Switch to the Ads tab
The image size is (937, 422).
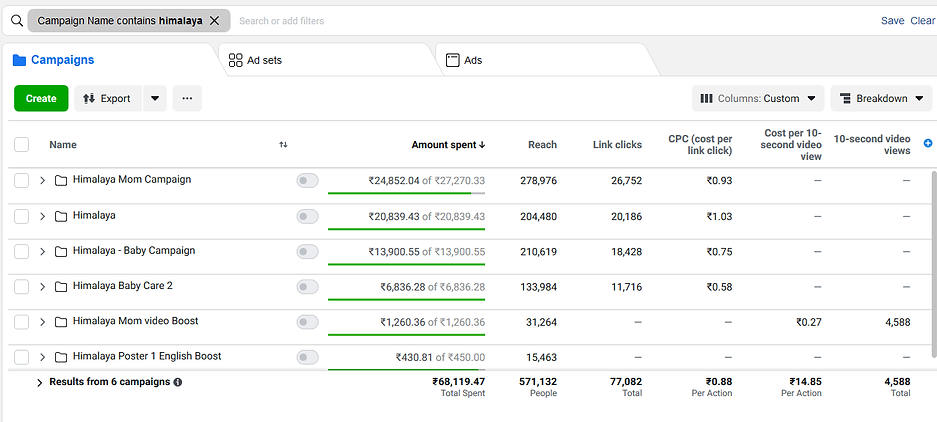tap(472, 60)
